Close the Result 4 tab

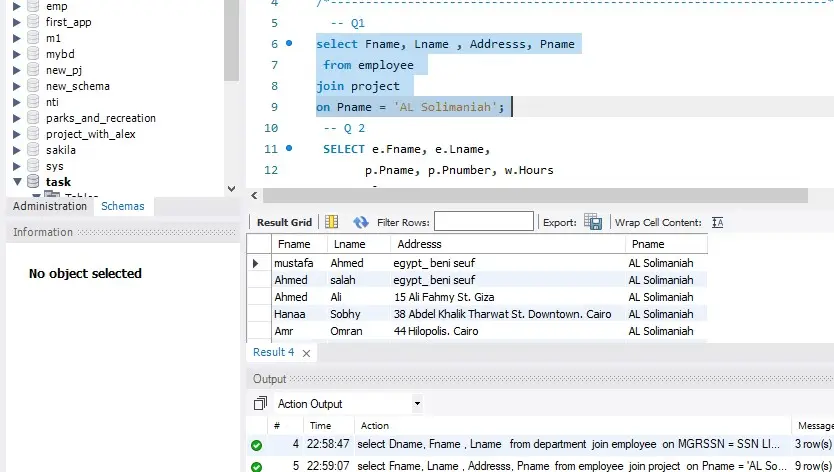(x=306, y=353)
